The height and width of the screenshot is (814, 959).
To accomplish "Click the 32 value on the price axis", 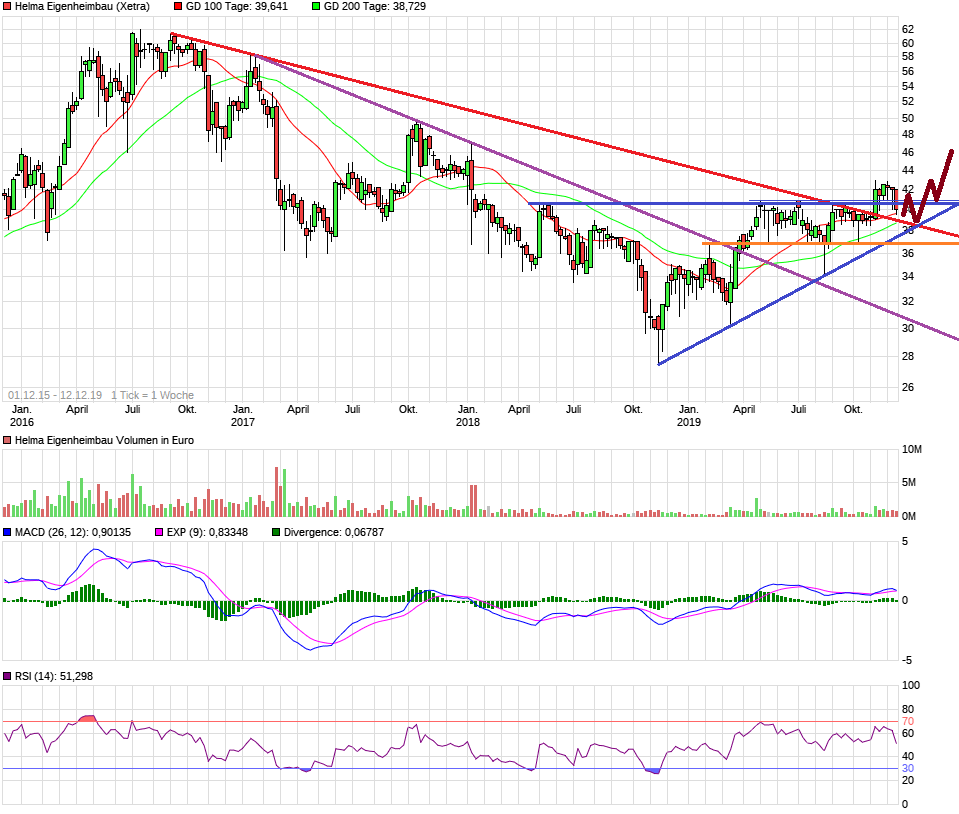I will point(908,301).
